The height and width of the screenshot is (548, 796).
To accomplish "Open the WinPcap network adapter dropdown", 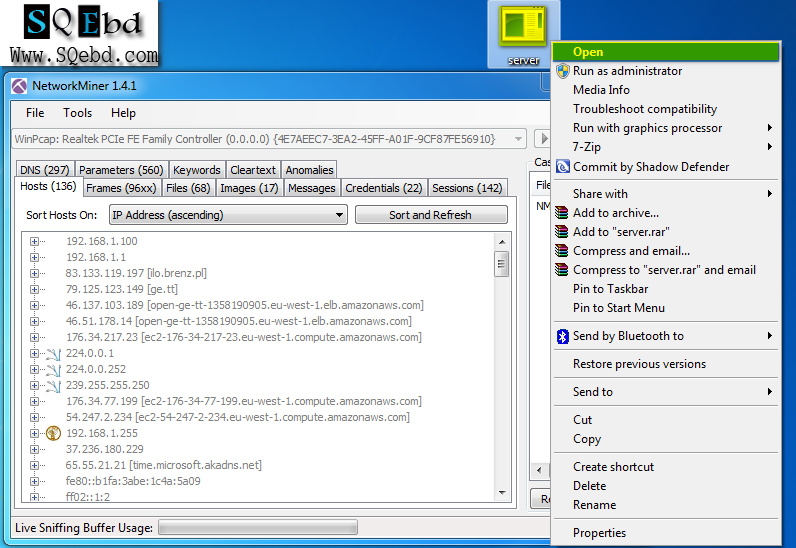I will (x=269, y=139).
